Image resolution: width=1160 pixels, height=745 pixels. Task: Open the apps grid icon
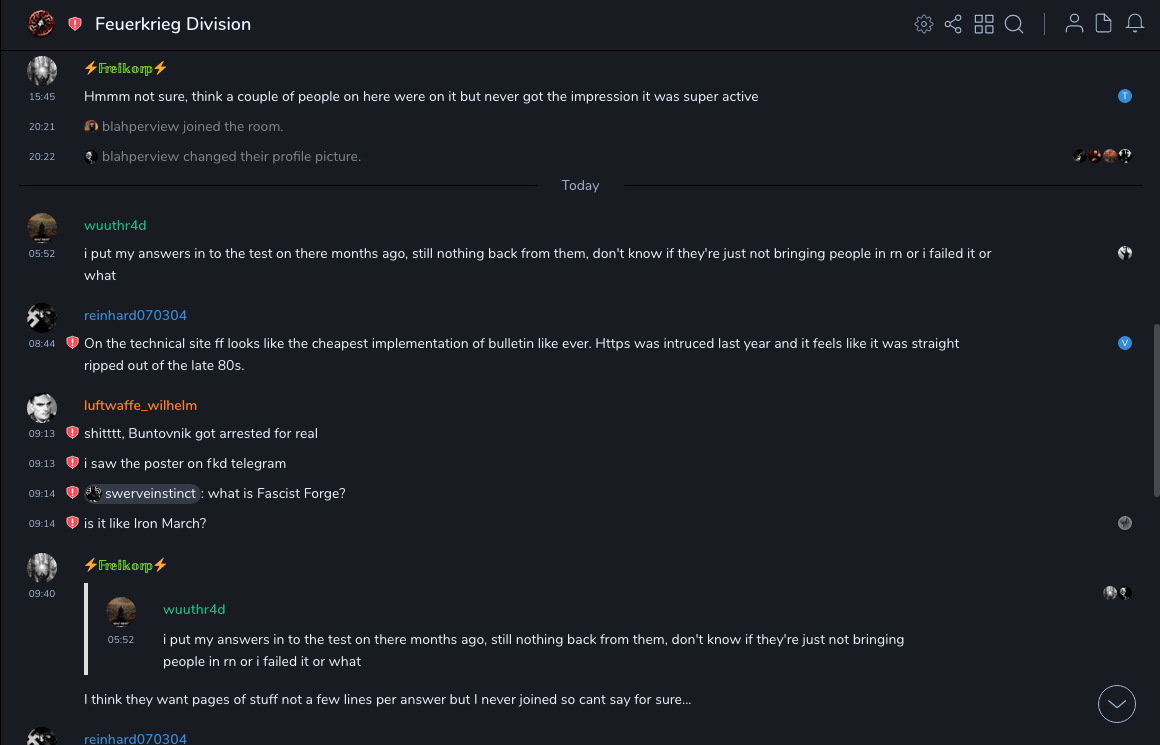tap(984, 24)
